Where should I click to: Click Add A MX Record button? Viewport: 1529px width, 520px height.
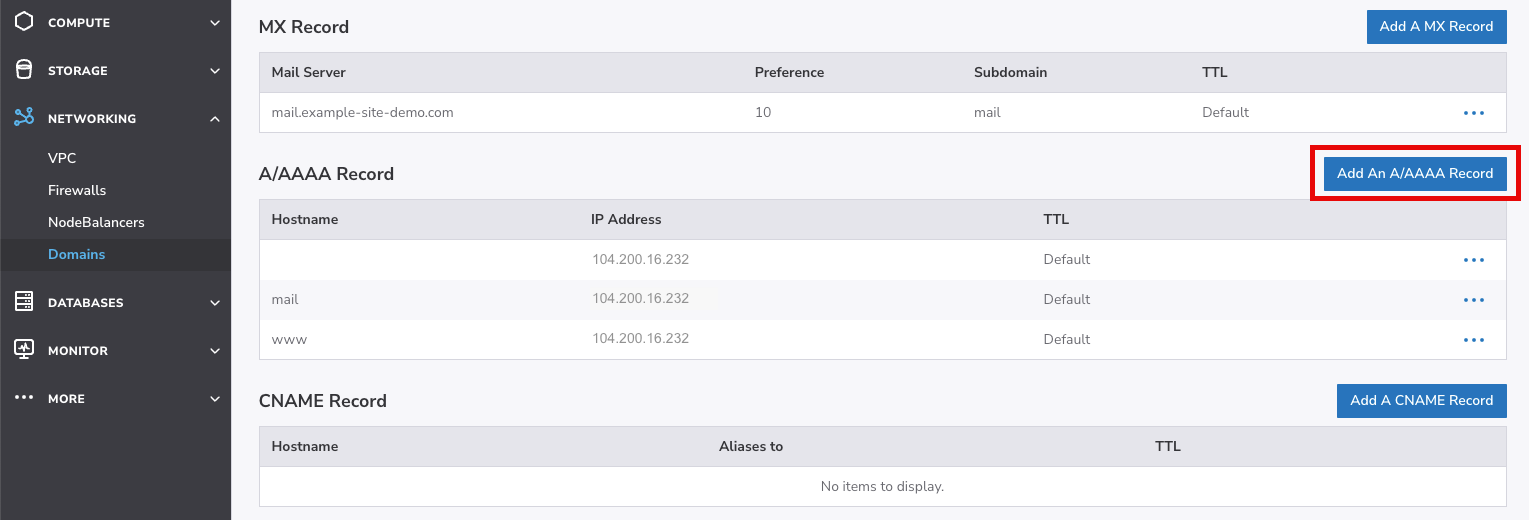tap(1436, 27)
